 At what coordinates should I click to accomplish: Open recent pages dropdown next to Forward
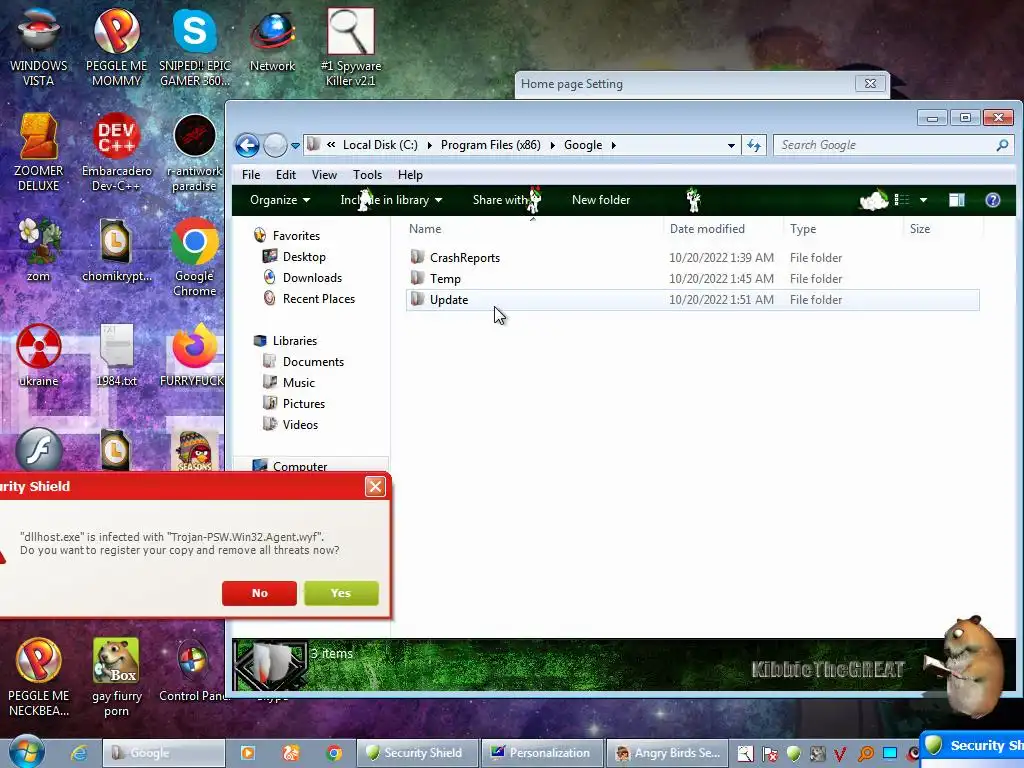tap(295, 146)
